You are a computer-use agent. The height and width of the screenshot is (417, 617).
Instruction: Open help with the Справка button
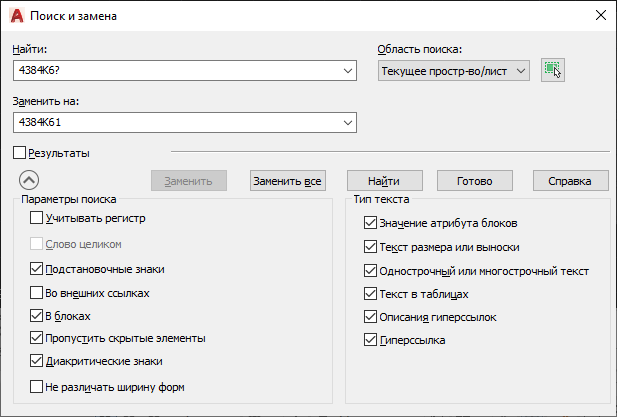(x=570, y=181)
